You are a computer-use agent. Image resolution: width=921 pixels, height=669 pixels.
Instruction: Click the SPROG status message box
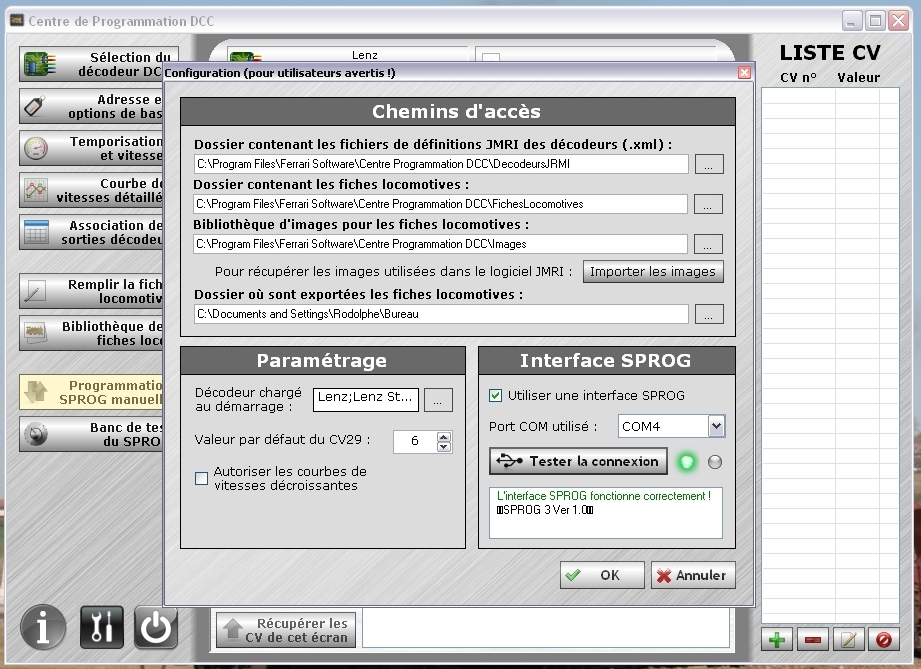606,512
